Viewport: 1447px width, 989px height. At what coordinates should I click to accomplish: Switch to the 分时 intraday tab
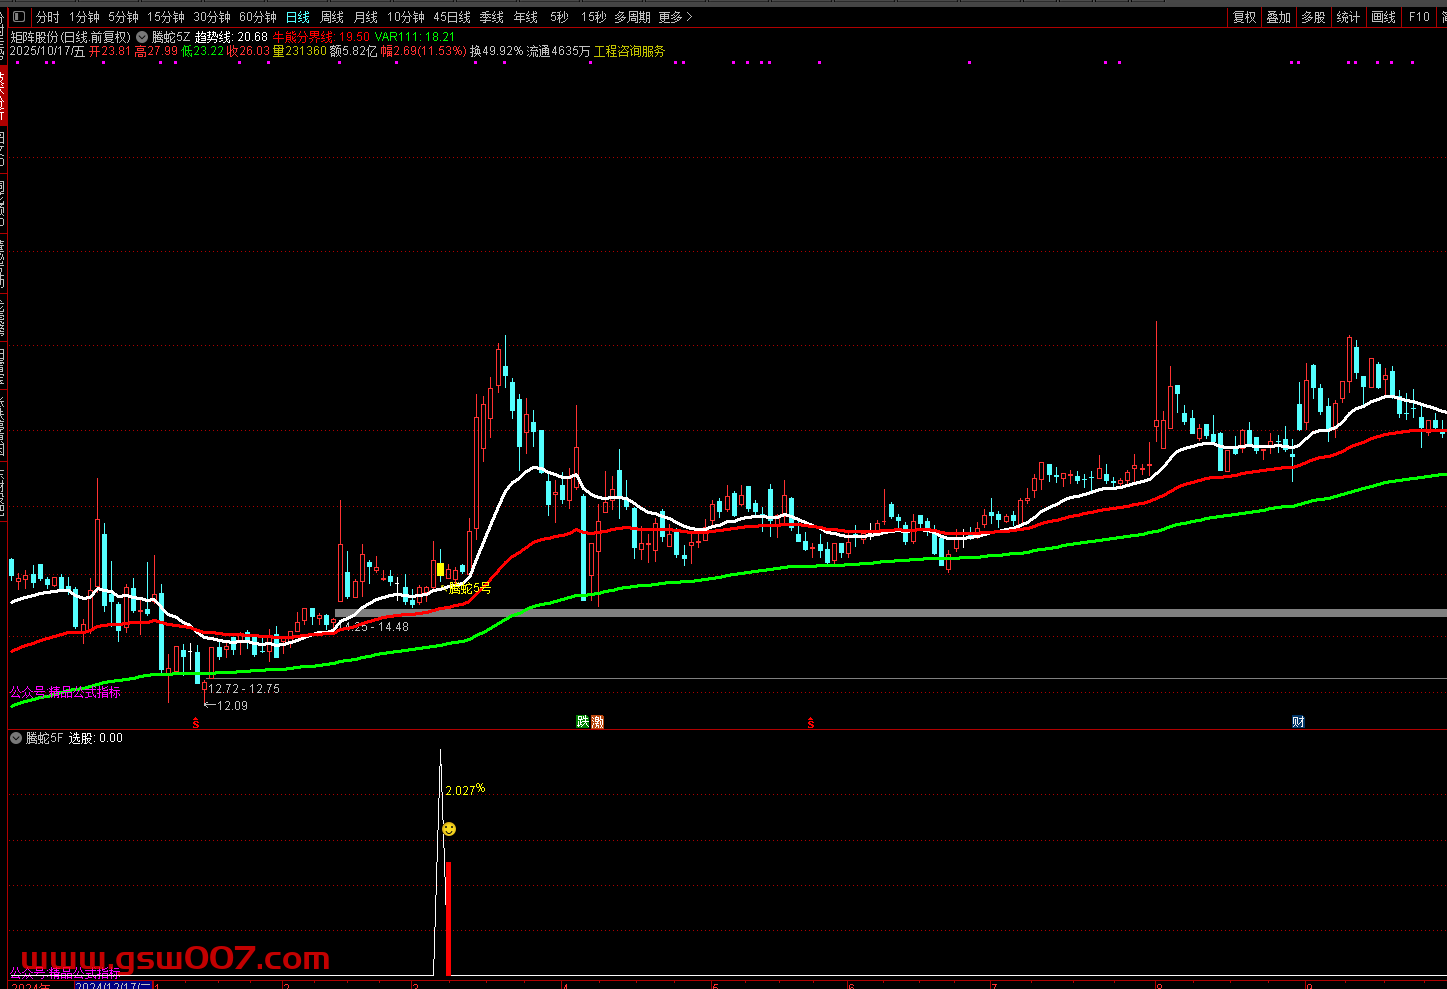47,17
